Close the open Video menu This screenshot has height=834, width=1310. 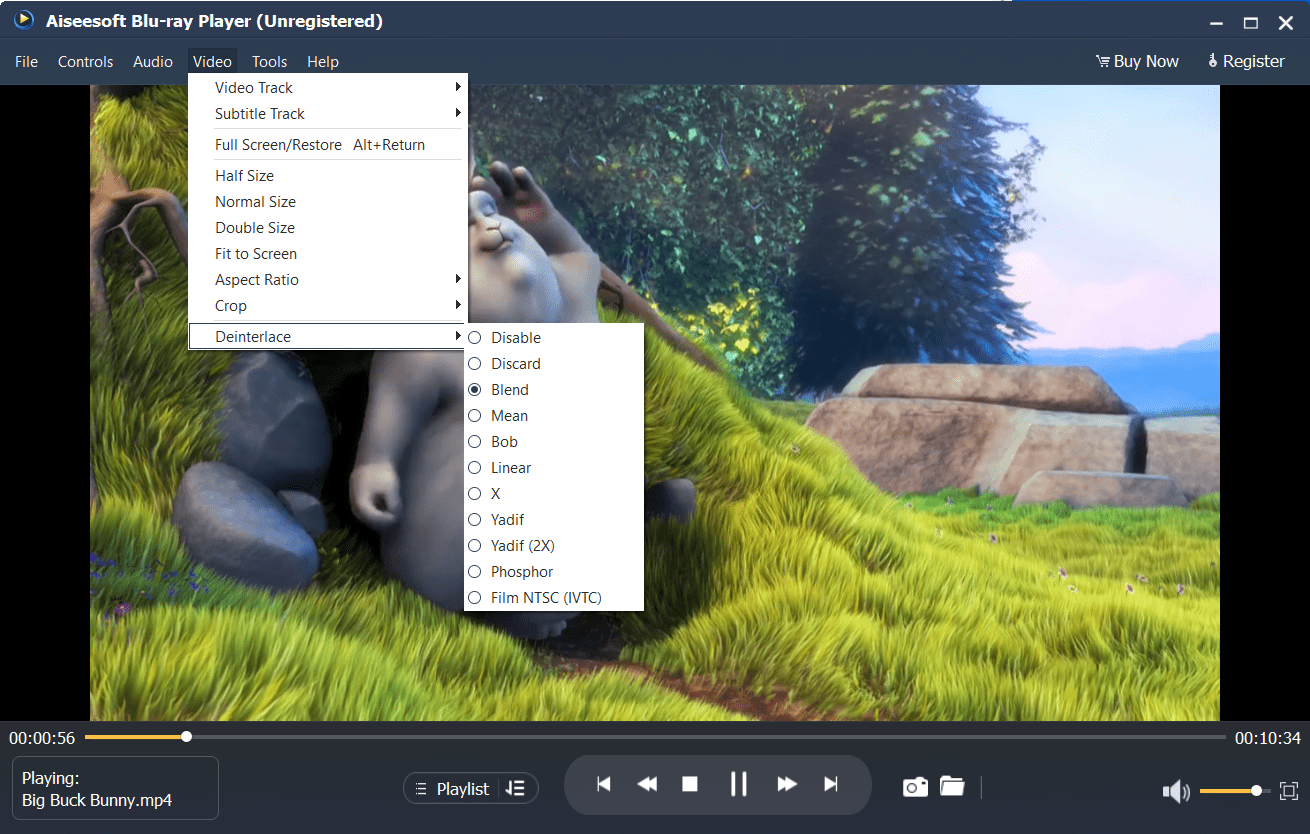212,62
